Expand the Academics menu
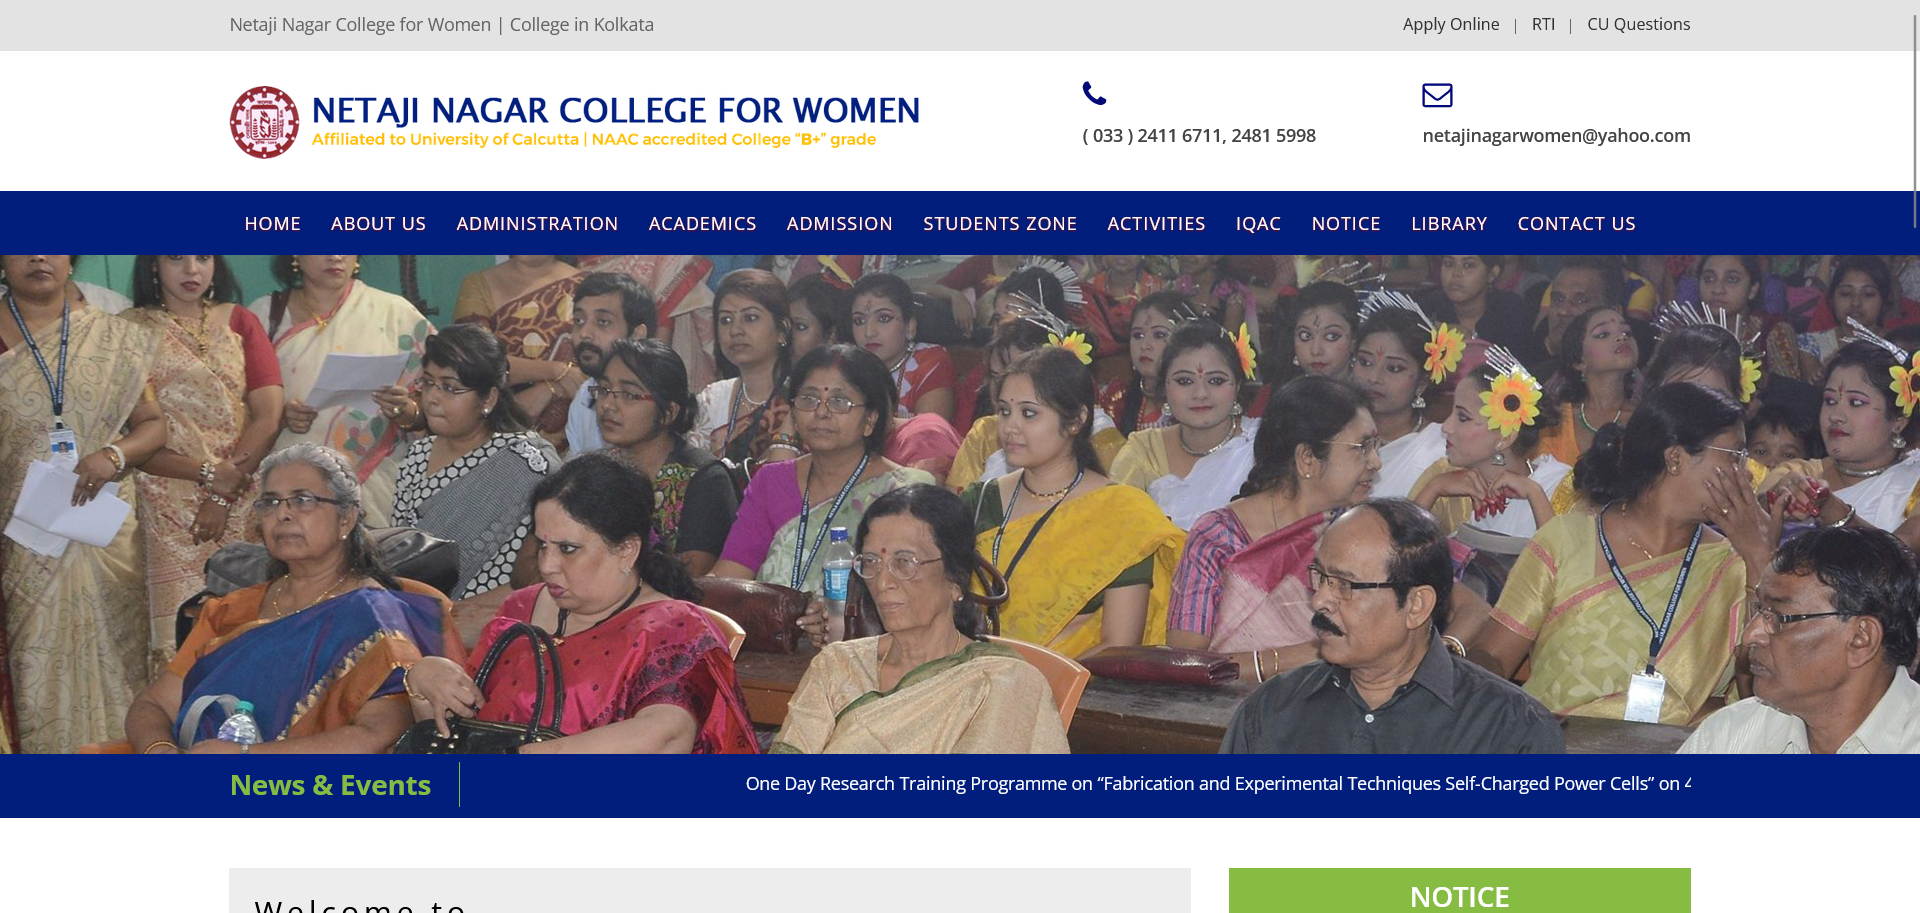The image size is (1920, 913). (x=702, y=223)
